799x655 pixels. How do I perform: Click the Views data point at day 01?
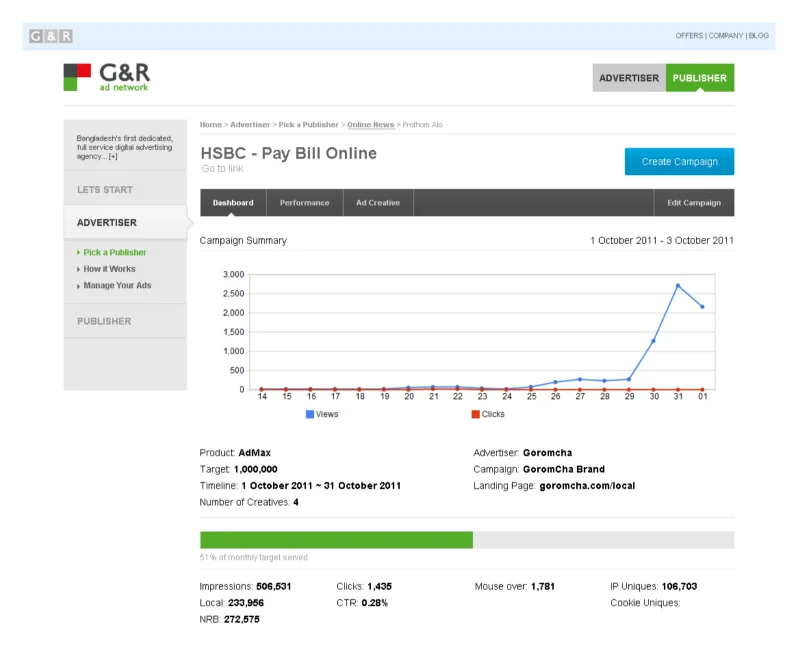tap(702, 307)
